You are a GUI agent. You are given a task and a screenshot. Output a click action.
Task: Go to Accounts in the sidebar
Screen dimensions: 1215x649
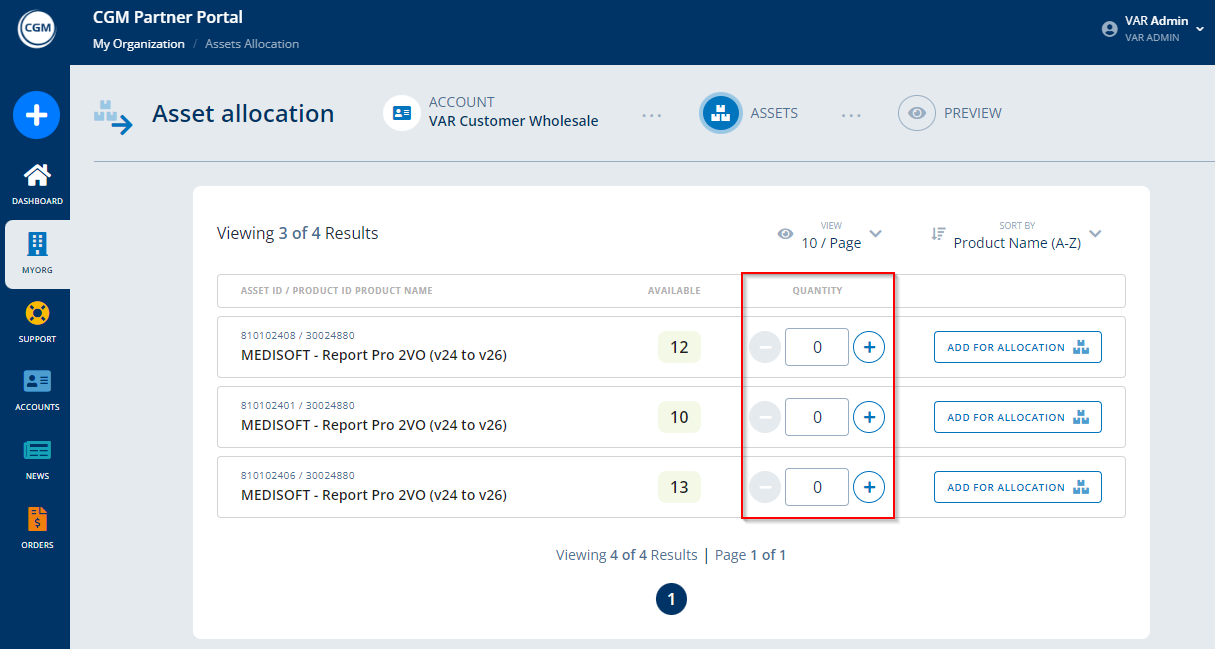[x=37, y=381]
